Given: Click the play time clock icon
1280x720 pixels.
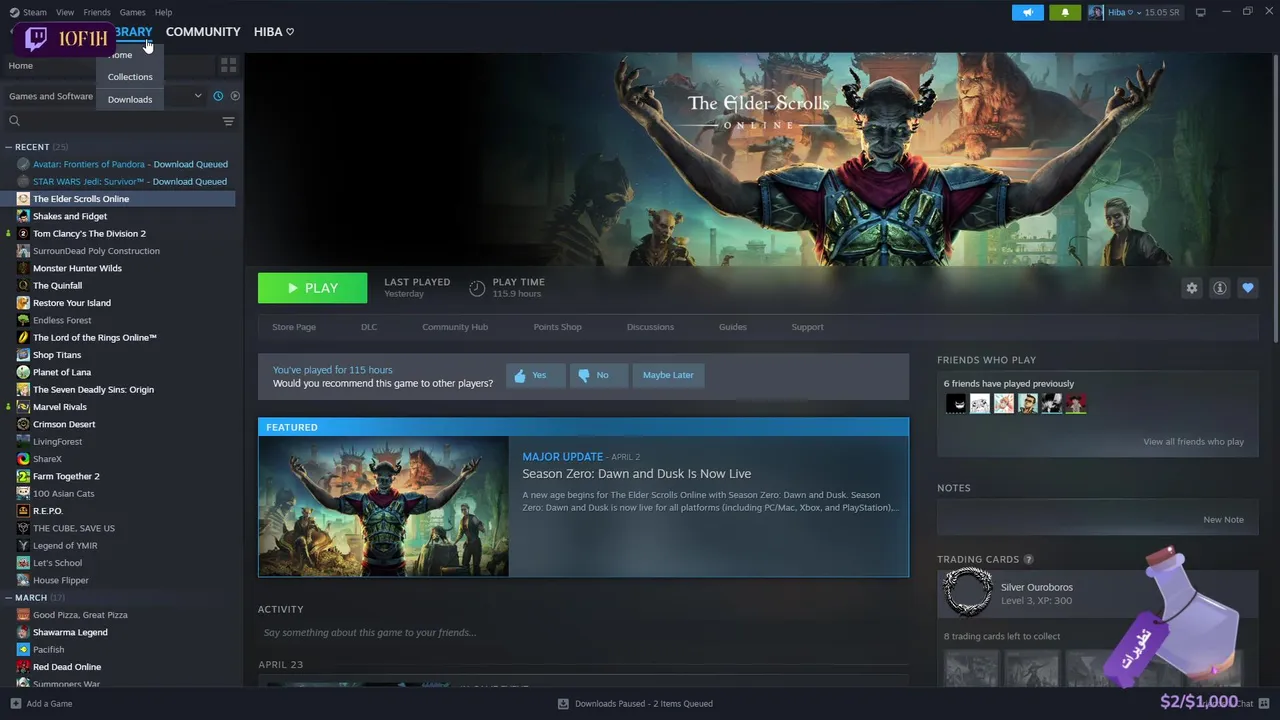Looking at the screenshot, I should pos(477,288).
